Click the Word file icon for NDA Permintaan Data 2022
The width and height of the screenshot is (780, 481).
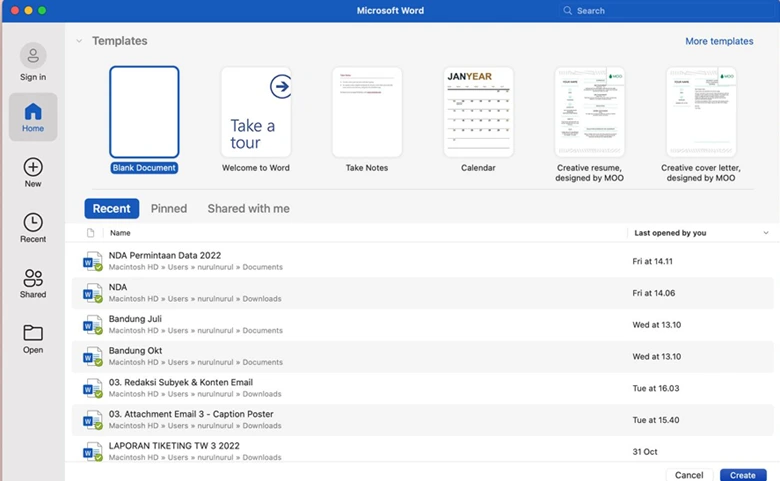coord(93,261)
